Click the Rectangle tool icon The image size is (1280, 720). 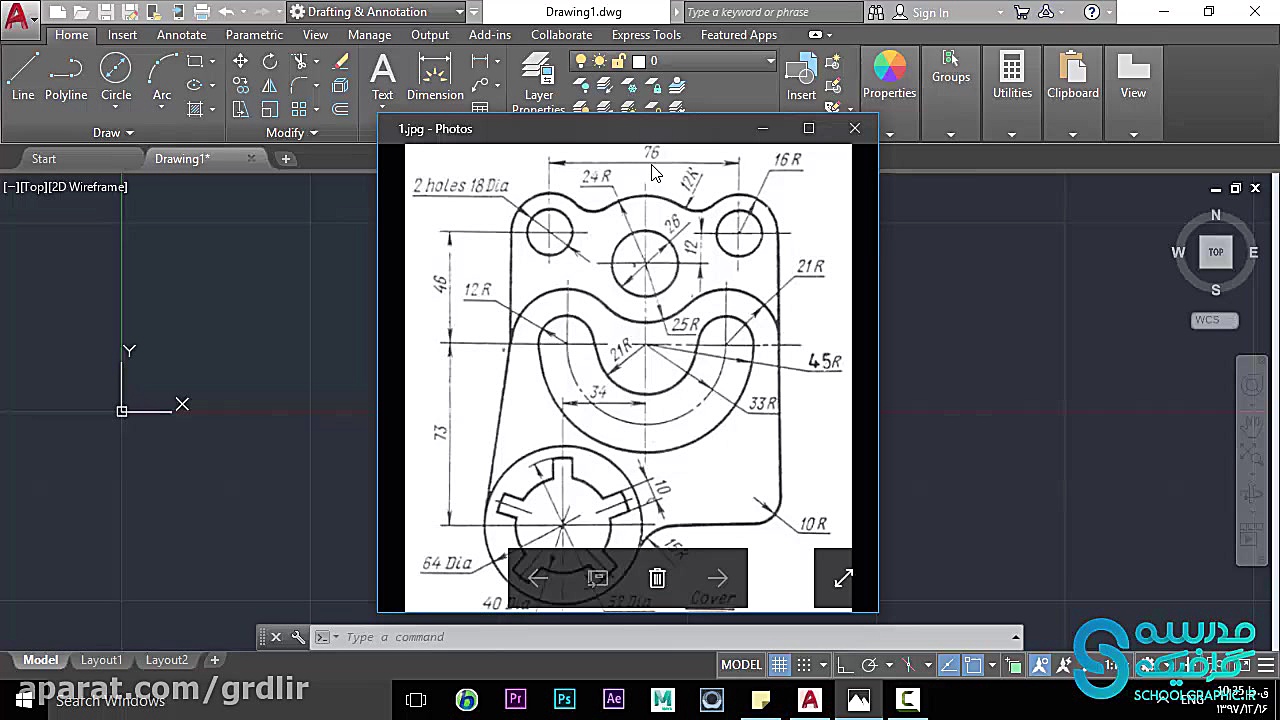pyautogui.click(x=195, y=61)
